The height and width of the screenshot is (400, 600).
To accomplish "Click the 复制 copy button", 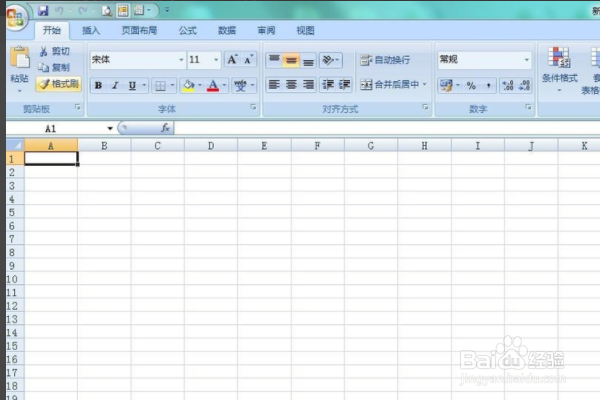I will tap(54, 68).
